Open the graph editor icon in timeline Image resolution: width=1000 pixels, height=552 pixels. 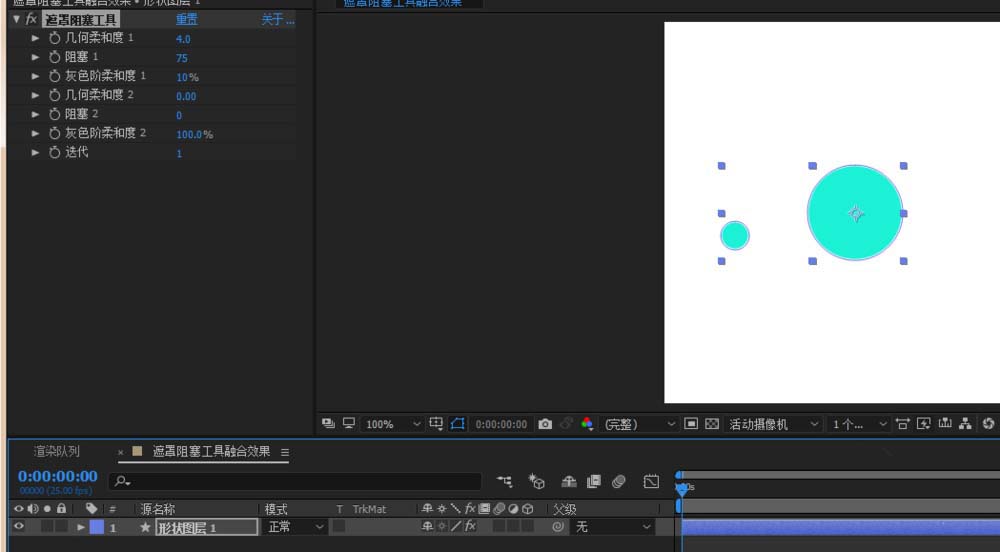(651, 482)
